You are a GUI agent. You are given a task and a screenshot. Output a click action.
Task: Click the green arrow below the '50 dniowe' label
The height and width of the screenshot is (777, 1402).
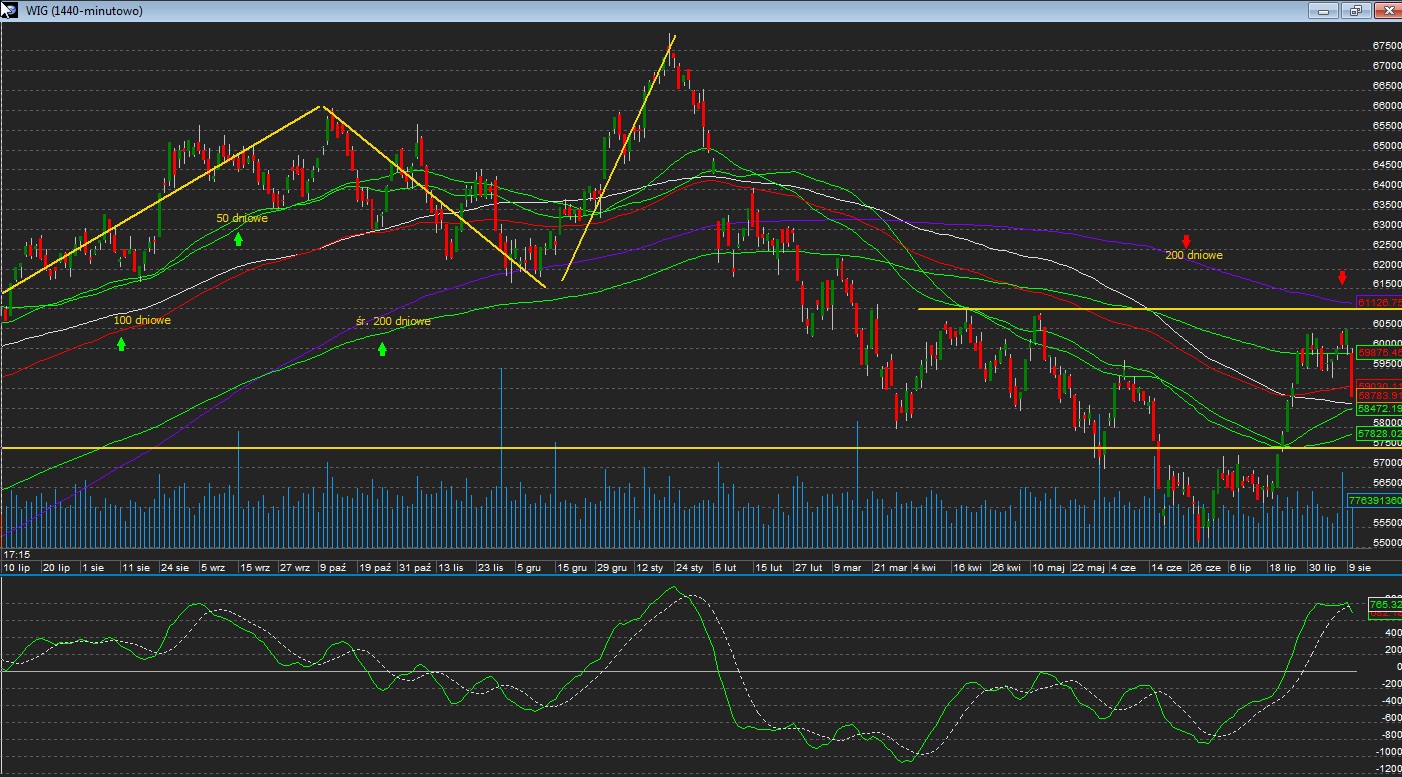(x=238, y=239)
